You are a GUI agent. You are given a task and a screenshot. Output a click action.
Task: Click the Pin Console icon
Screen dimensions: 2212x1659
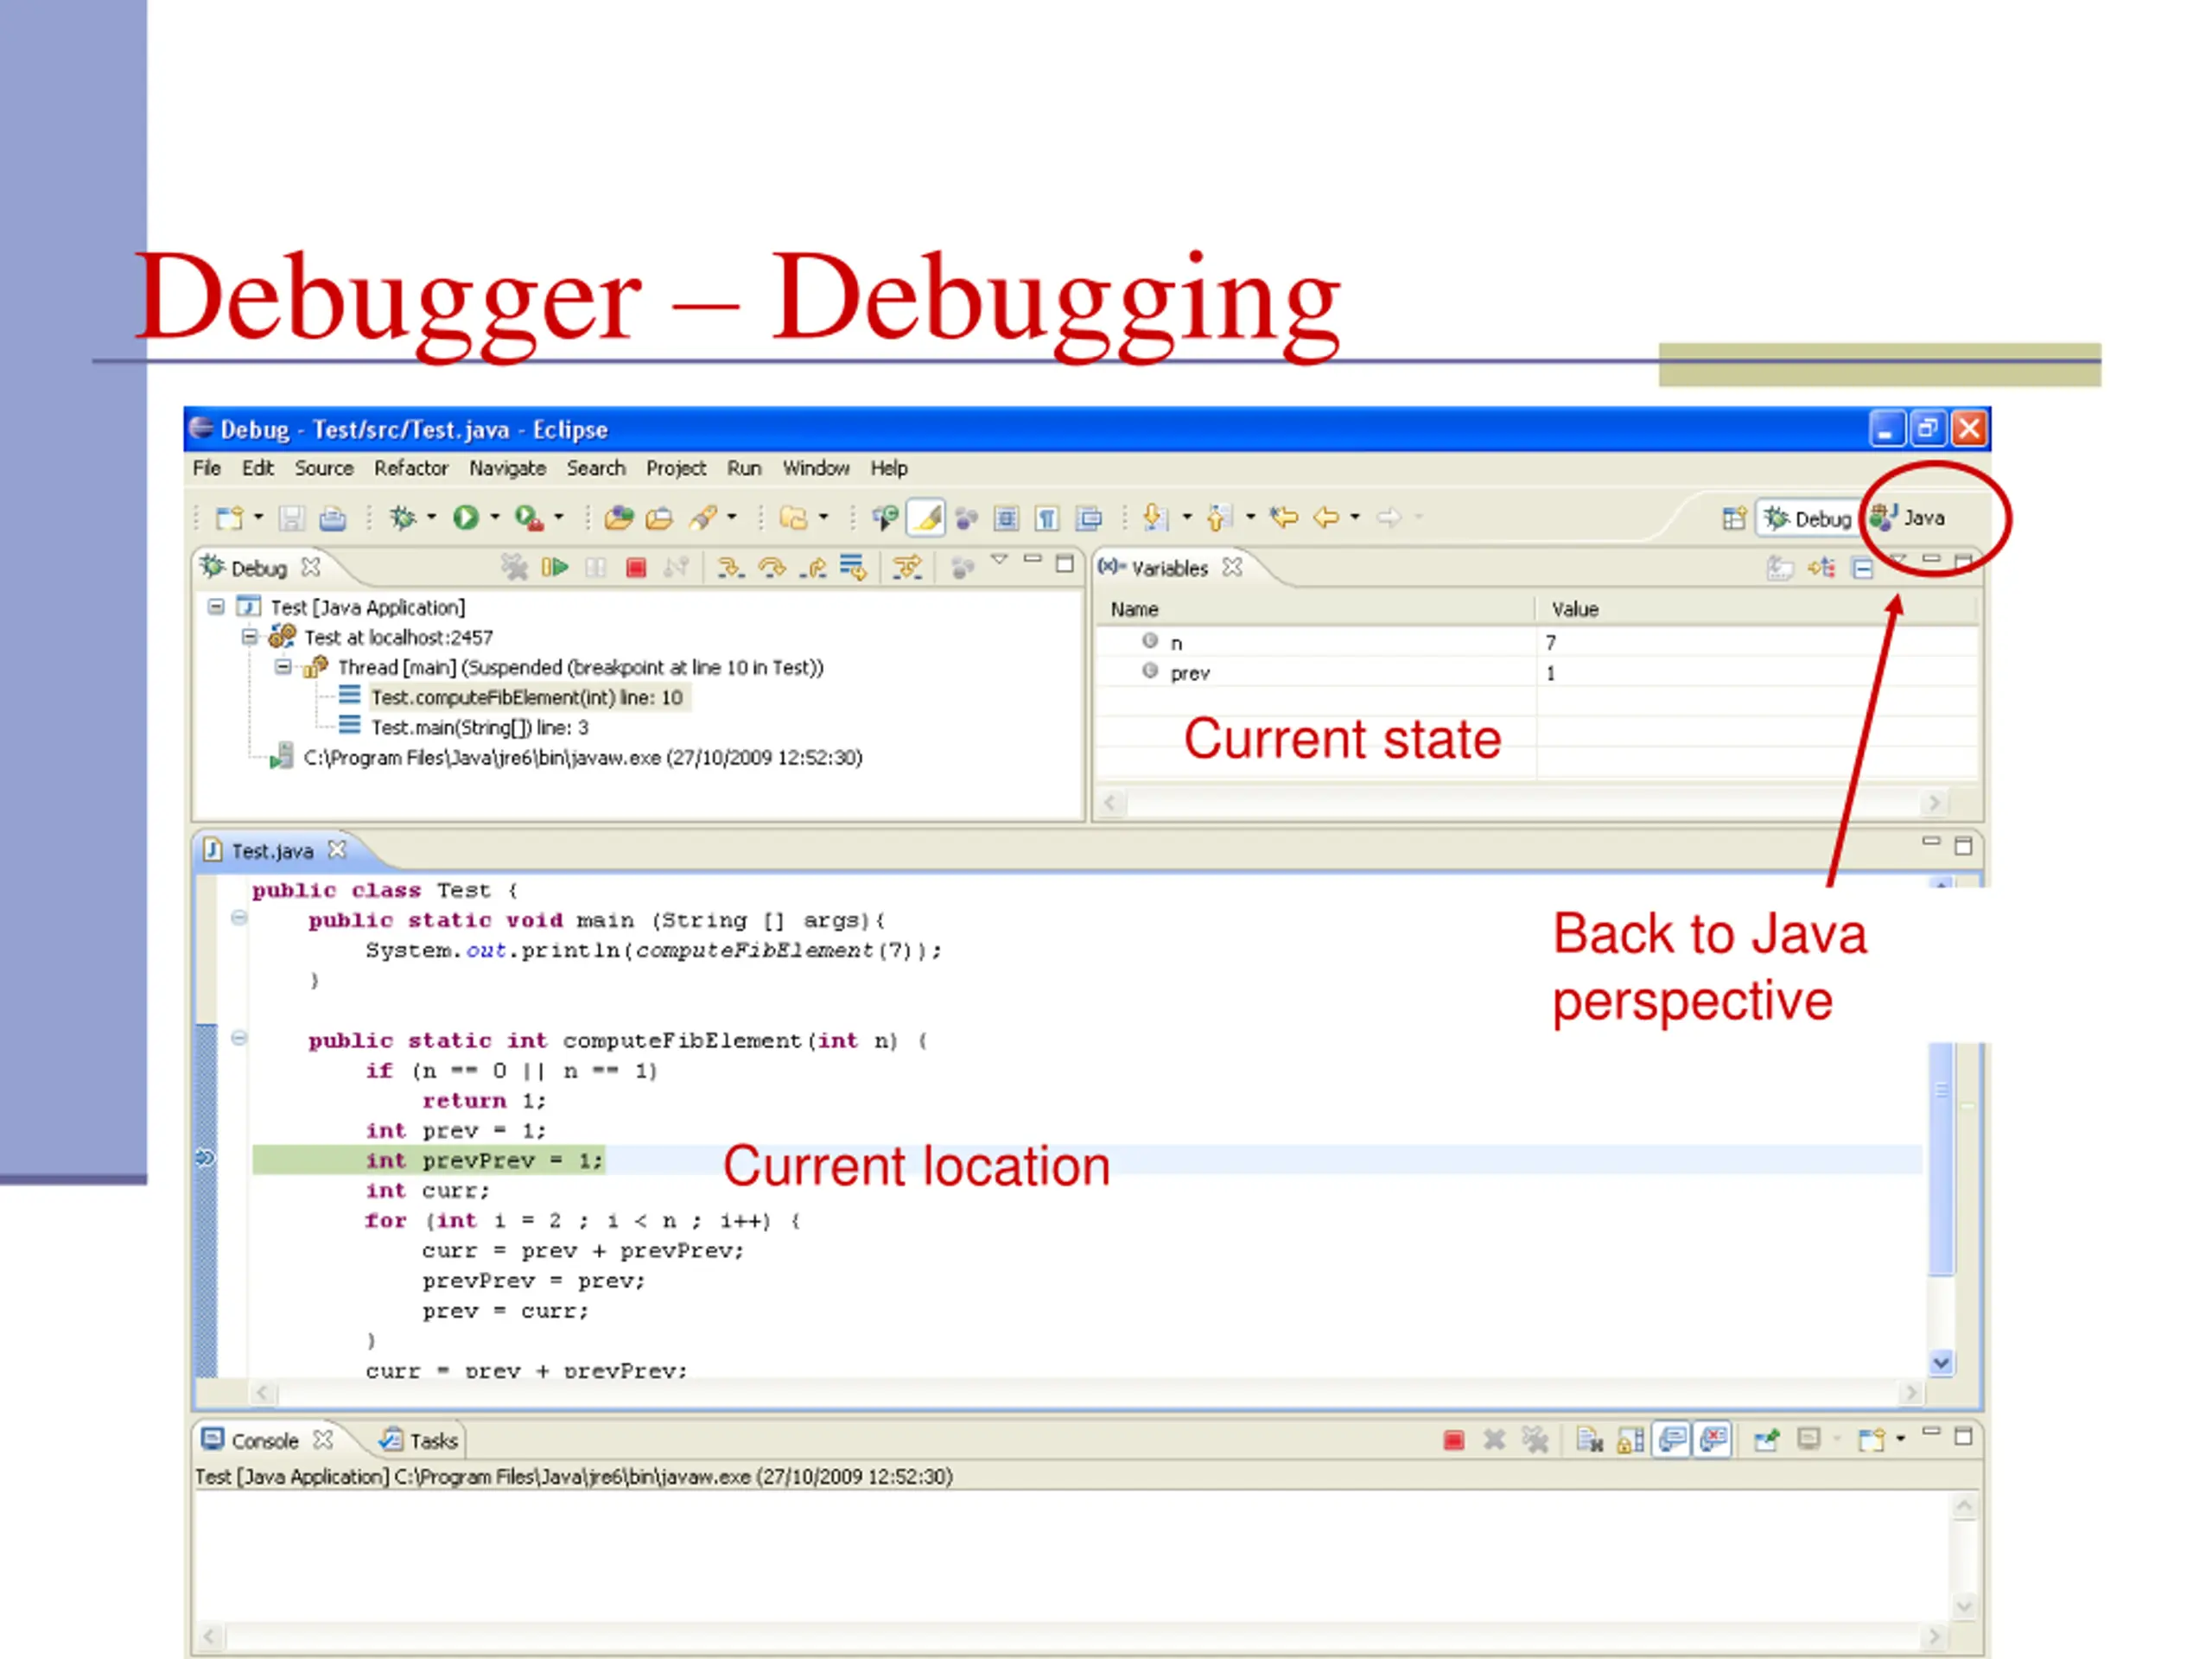click(1766, 1440)
